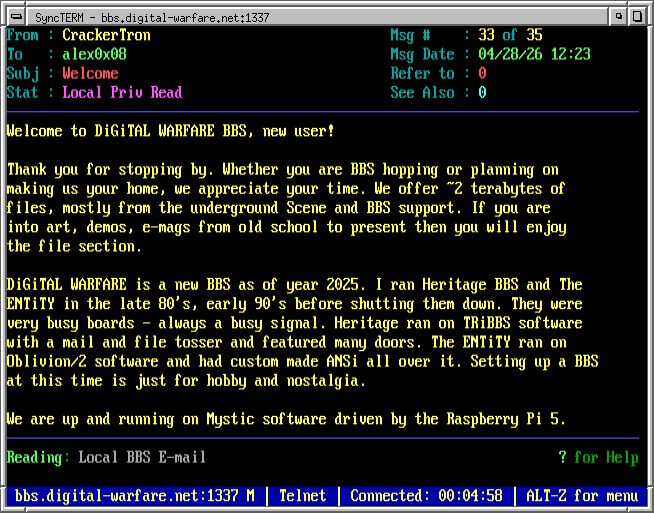Click the line mentioning Raspberry Pi 5
Screen dimensions: 654x513
(x=286, y=419)
